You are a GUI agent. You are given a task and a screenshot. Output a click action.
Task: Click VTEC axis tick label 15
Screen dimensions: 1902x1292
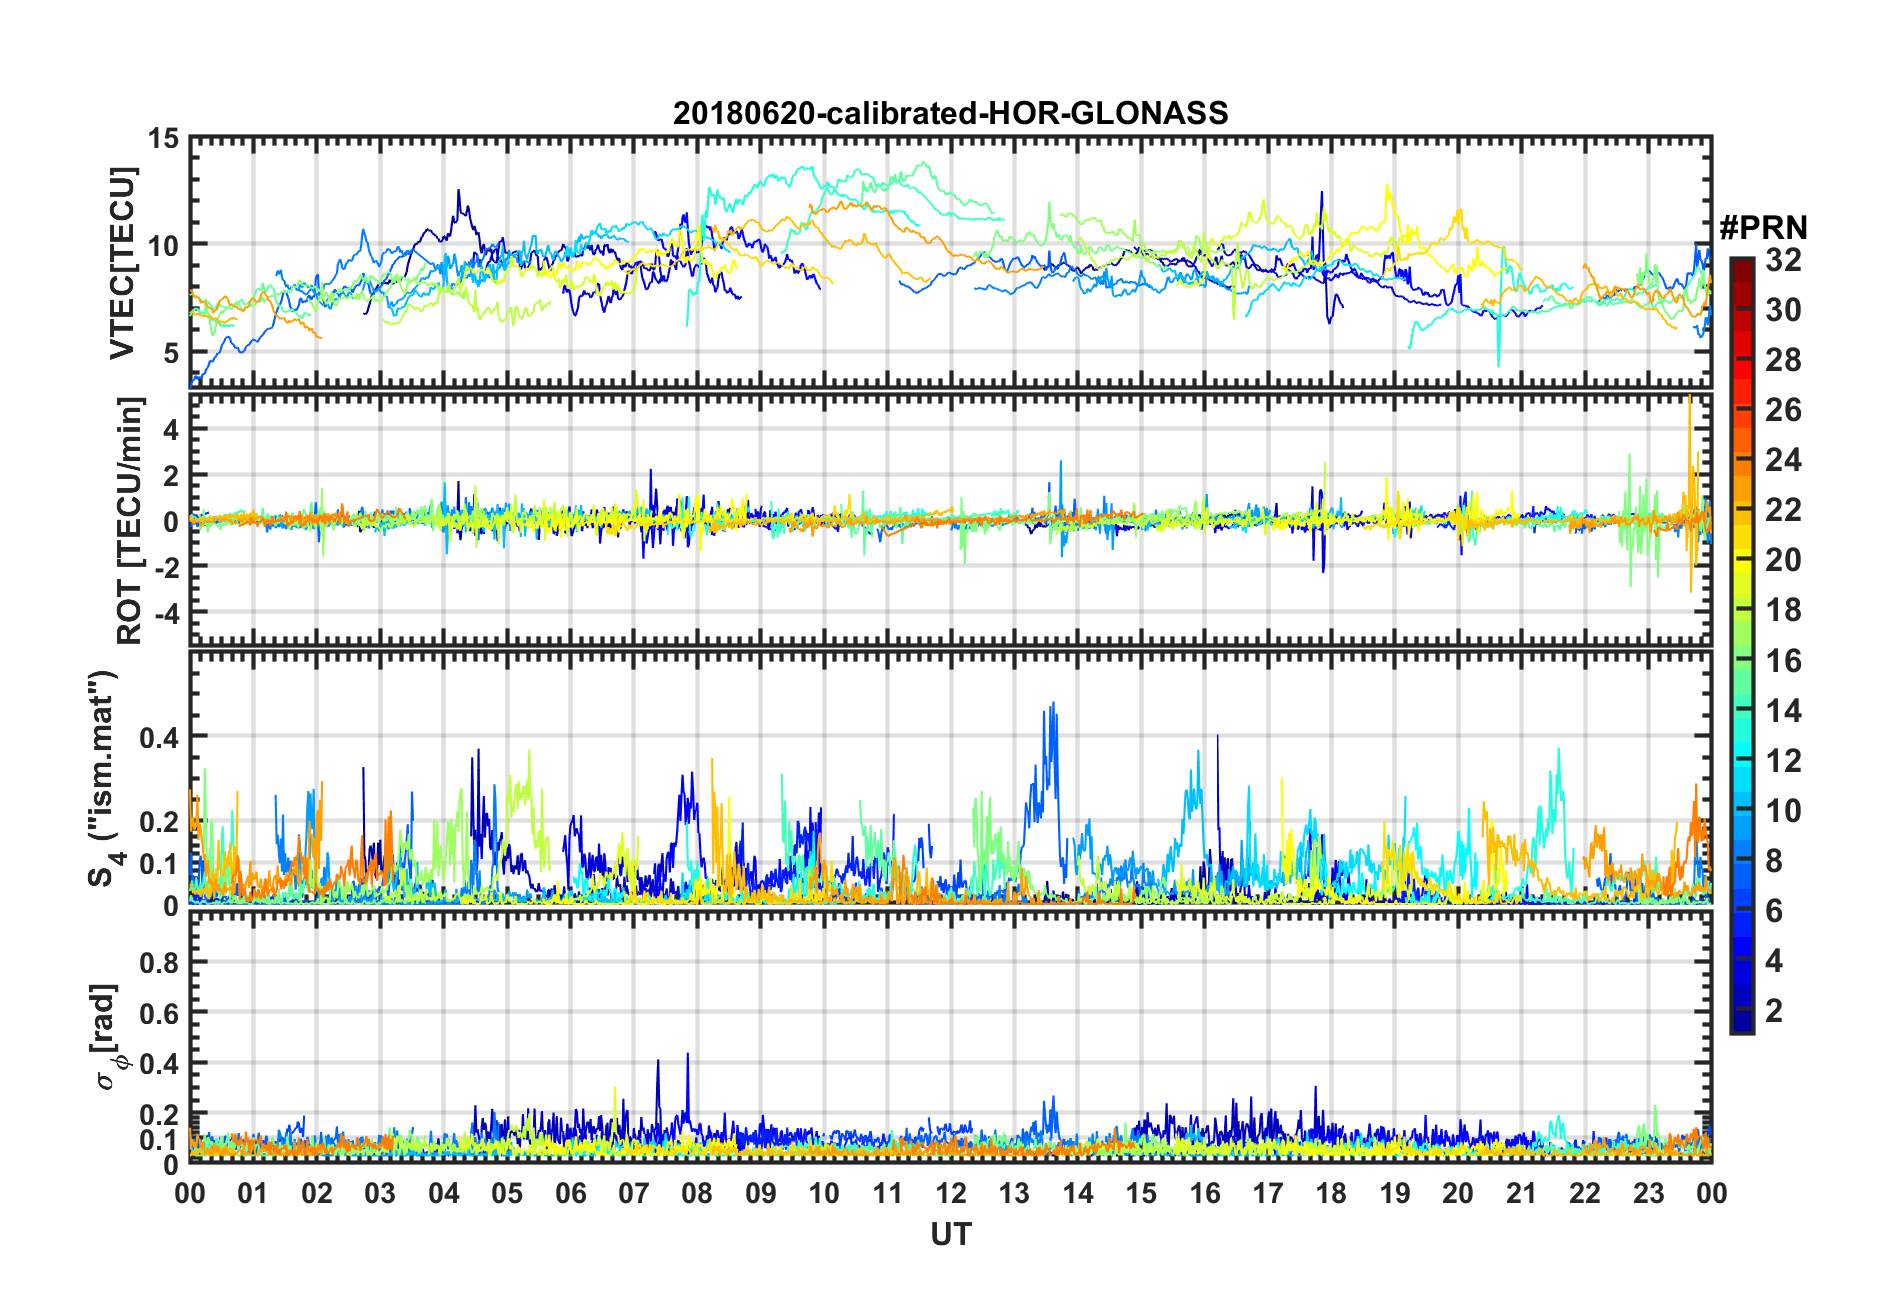163,139
